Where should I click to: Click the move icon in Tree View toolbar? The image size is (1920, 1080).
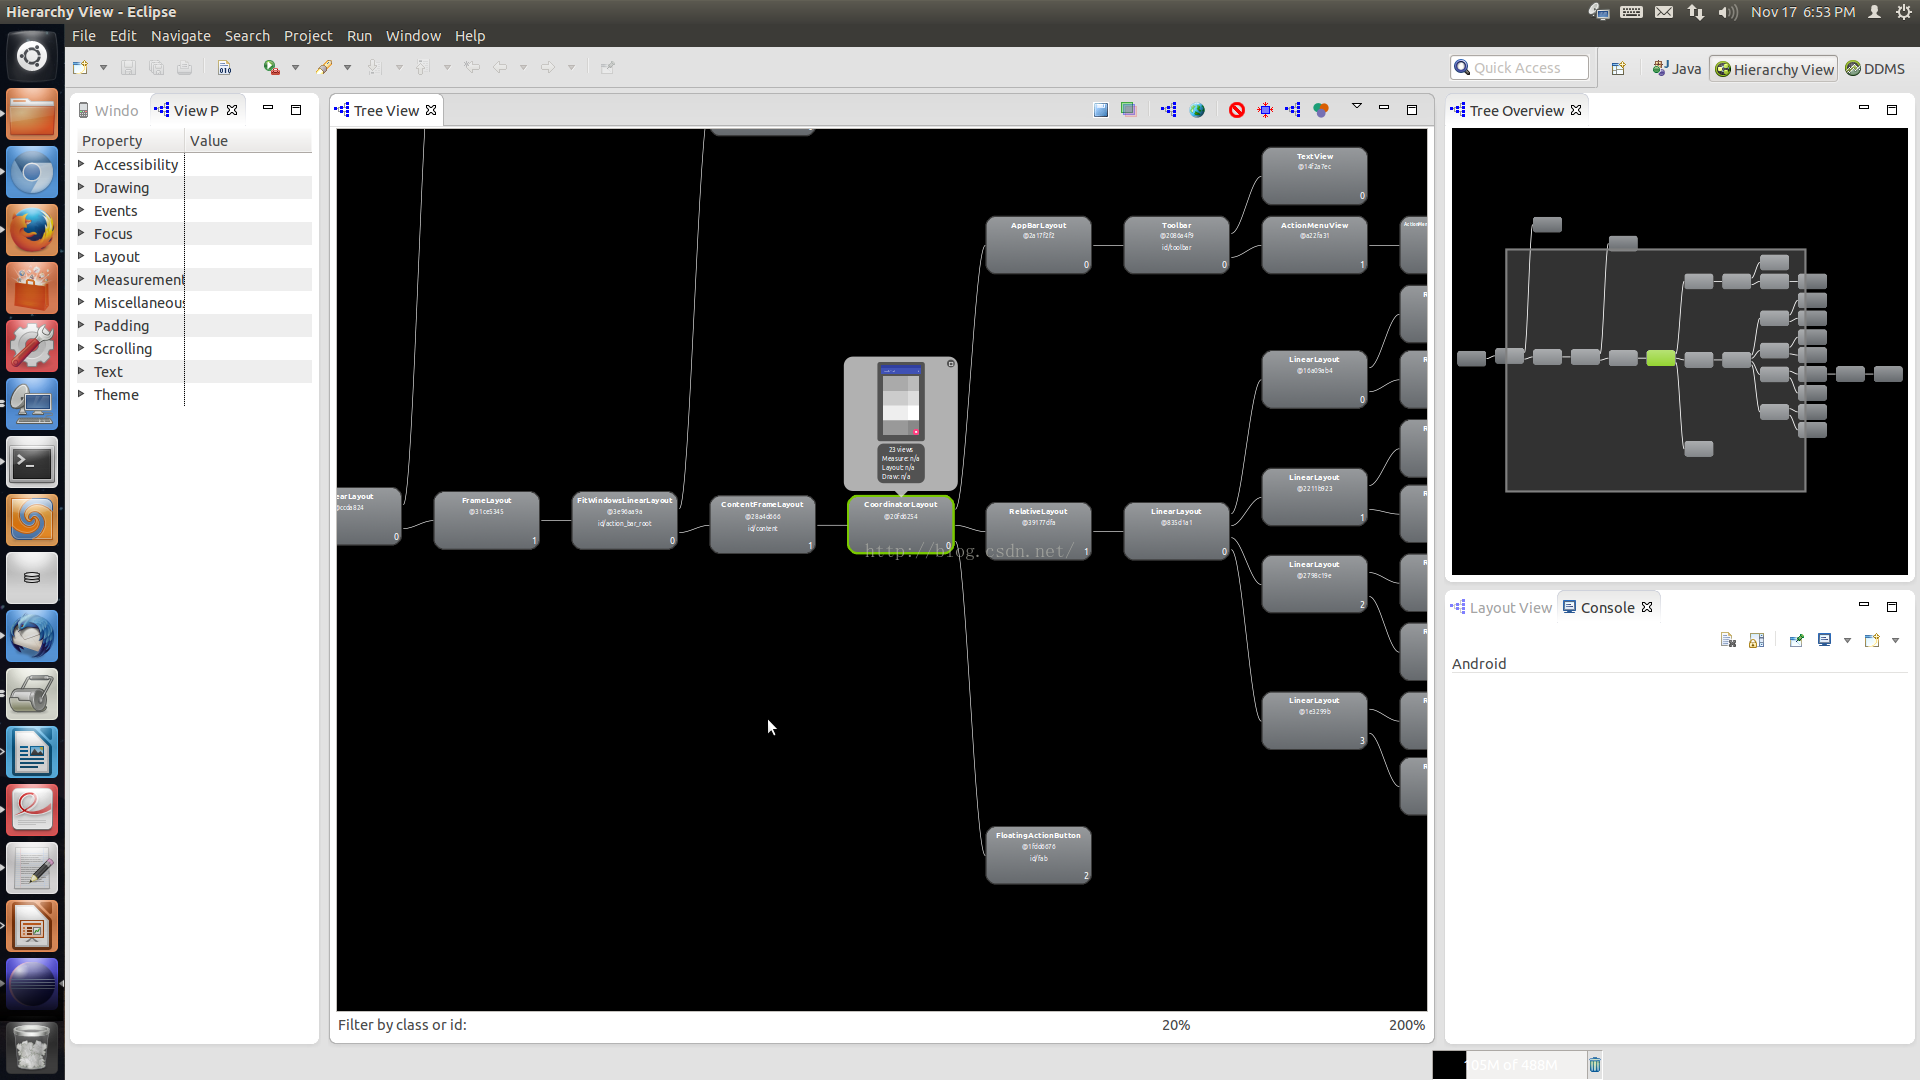(x=1265, y=109)
